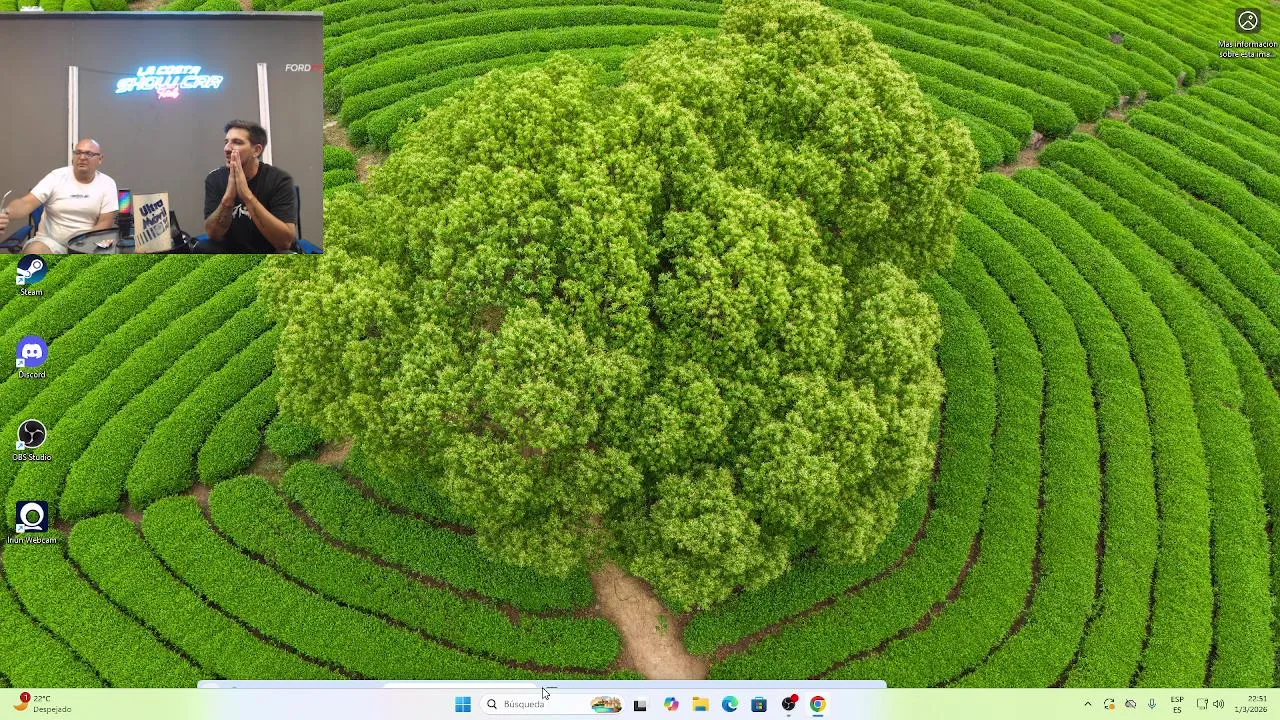Open the Windows Start menu
The height and width of the screenshot is (720, 1280).
coord(463,704)
